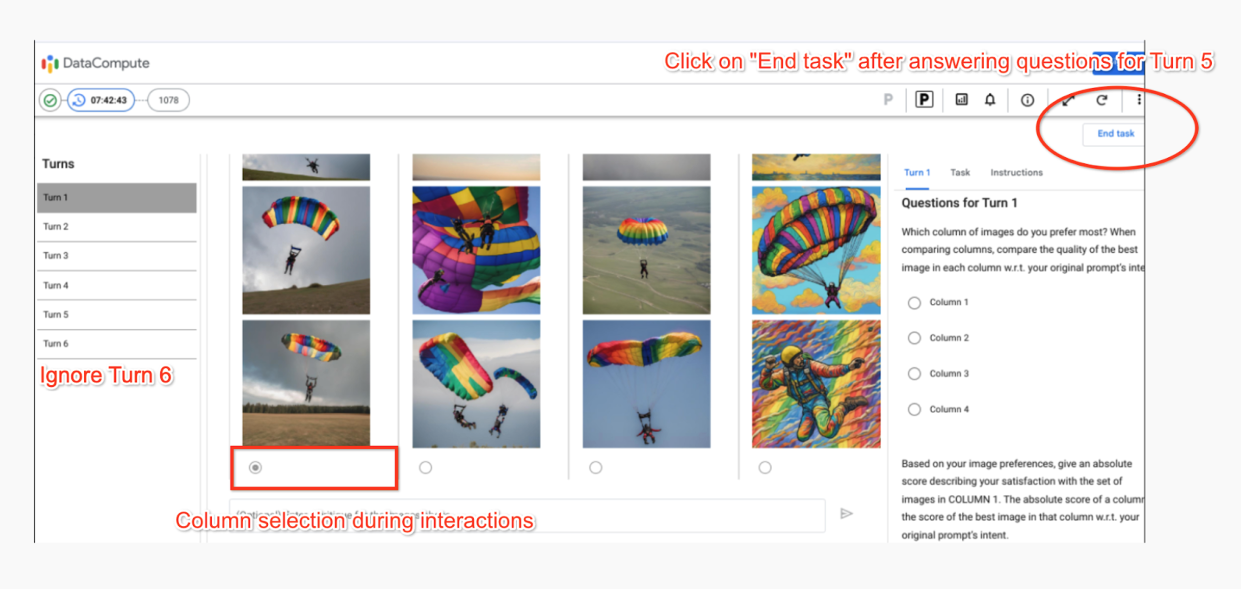This screenshot has height=589, width=1241.
Task: Open the info circle icon
Action: pos(1027,100)
